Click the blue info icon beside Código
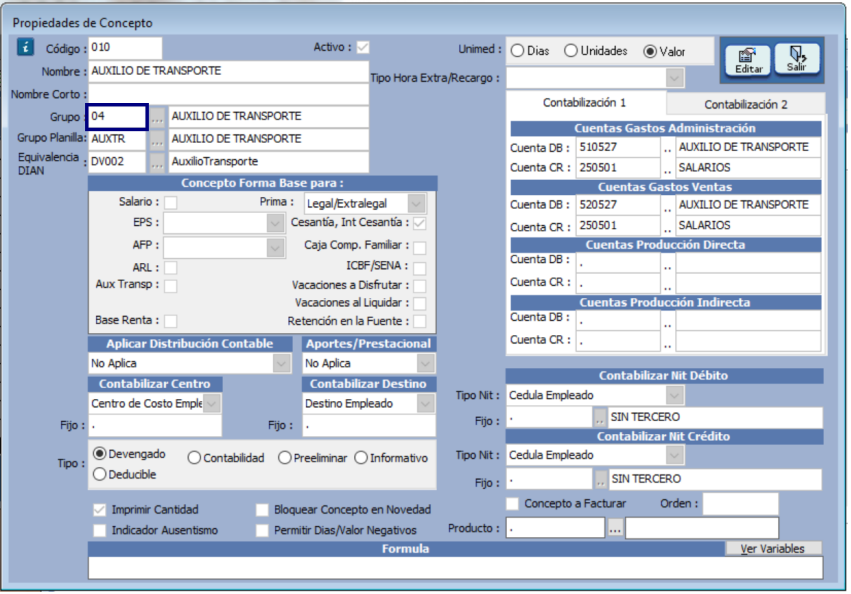 point(25,47)
